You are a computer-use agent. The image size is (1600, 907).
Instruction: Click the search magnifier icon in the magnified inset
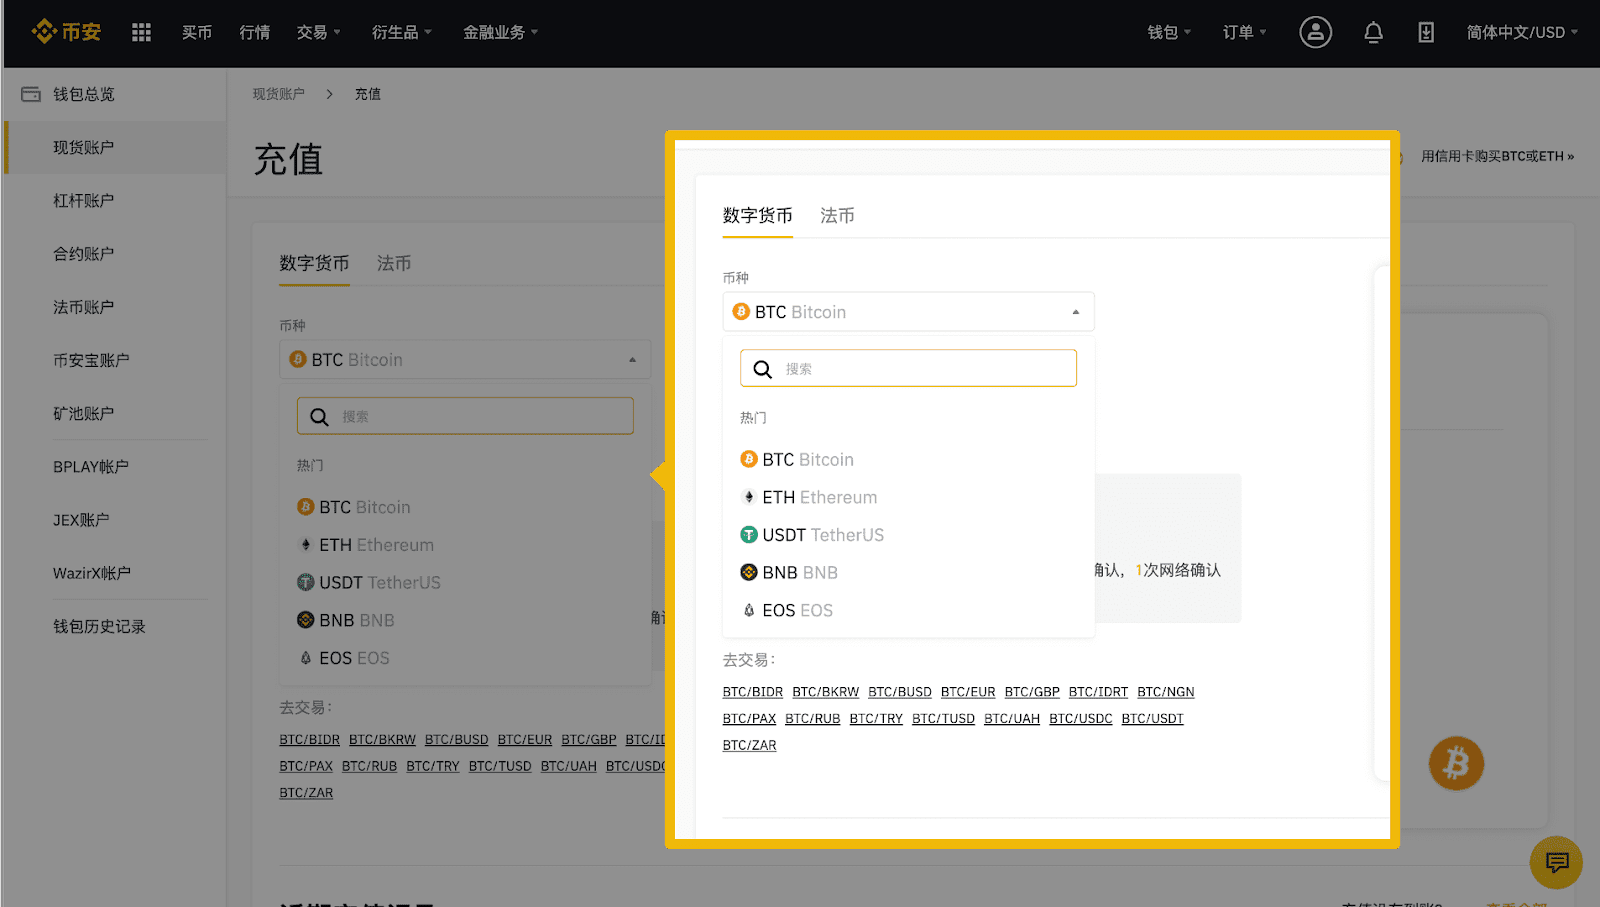click(x=762, y=369)
